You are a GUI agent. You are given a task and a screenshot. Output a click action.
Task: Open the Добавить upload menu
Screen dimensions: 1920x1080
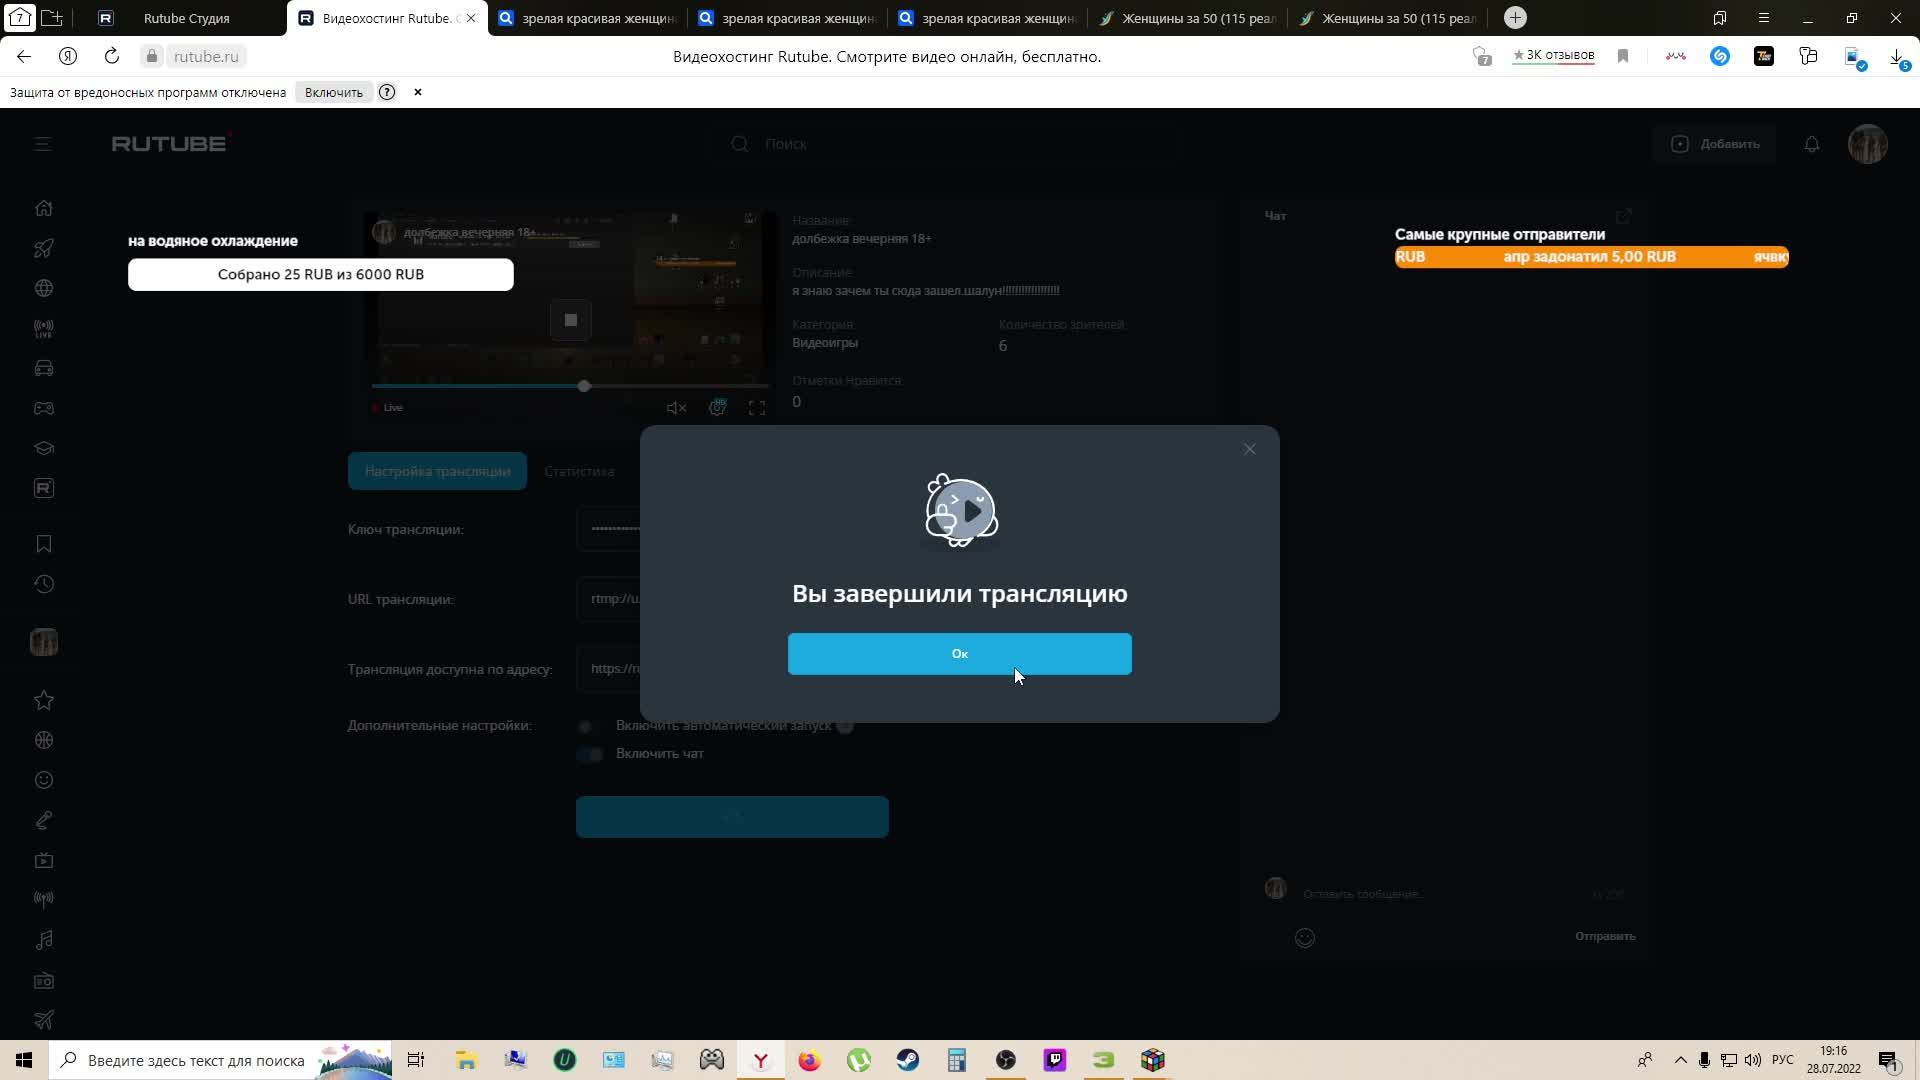click(1716, 144)
